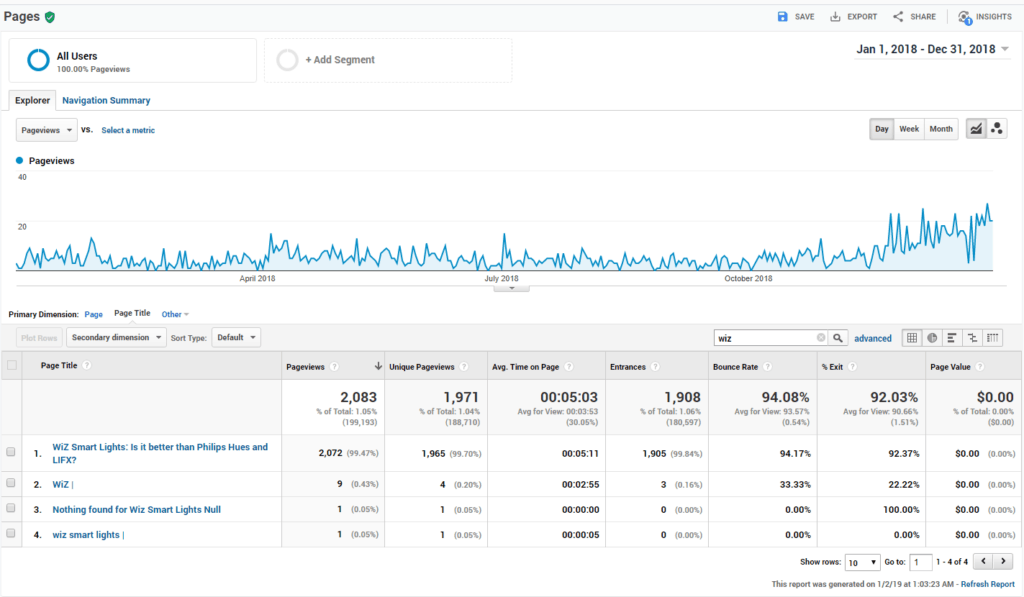
Task: Open the Show rows dropdown
Action: tap(862, 562)
